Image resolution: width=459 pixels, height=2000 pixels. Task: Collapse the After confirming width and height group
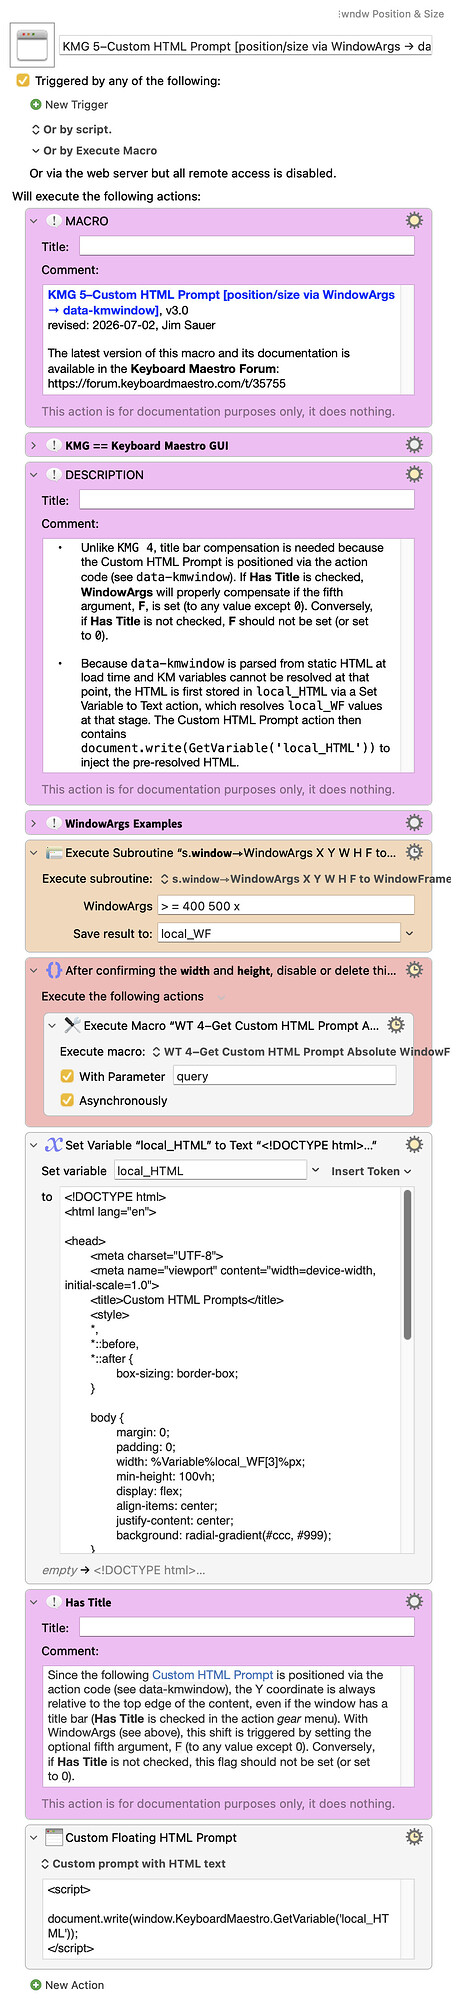point(34,970)
